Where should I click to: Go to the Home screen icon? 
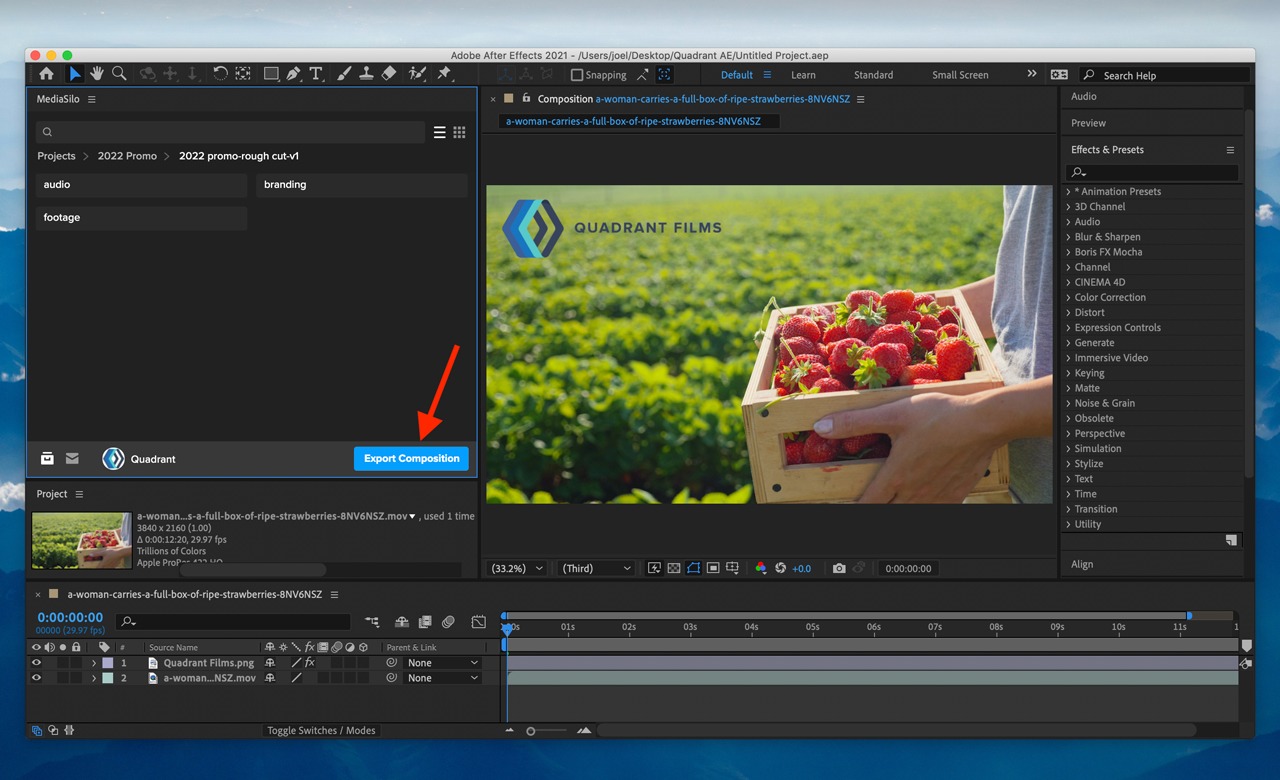[x=46, y=74]
